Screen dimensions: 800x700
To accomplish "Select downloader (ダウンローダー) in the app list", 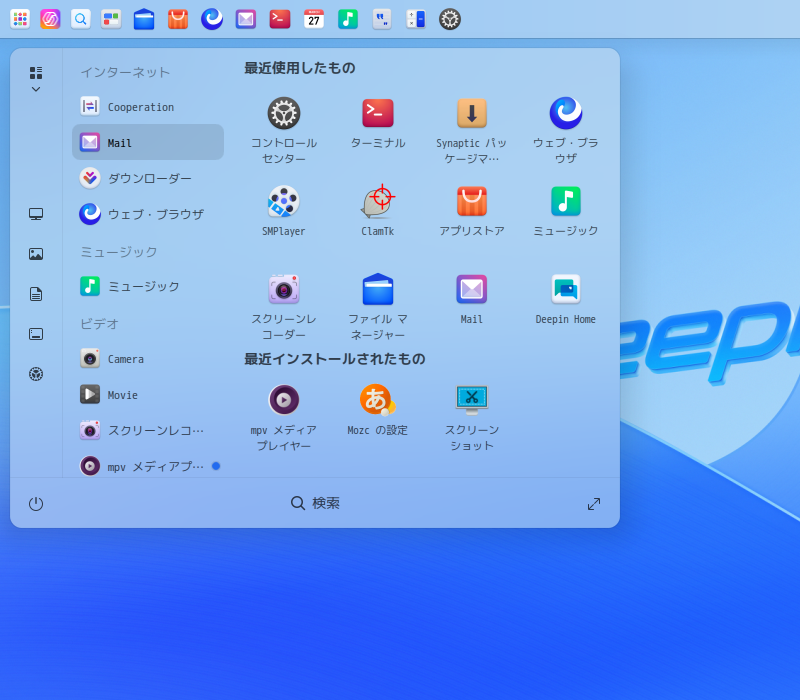I will [x=148, y=178].
